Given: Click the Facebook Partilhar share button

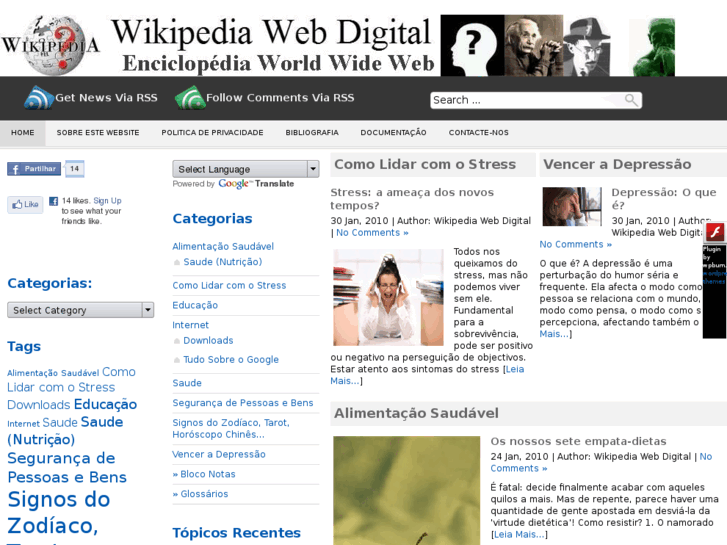Looking at the screenshot, I should click(34, 169).
